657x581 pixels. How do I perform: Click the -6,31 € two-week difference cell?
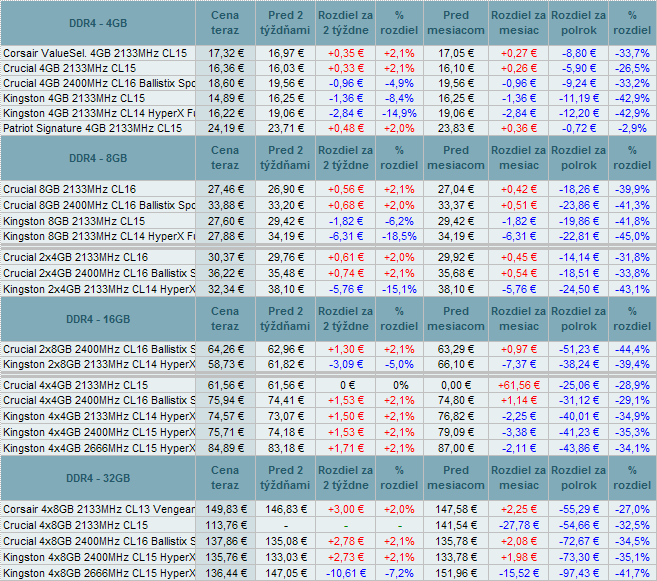(346, 236)
